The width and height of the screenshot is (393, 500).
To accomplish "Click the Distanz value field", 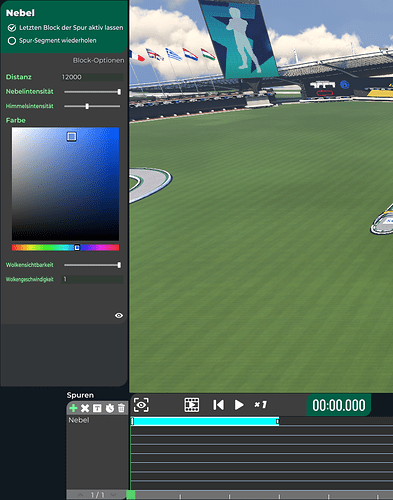I will click(x=92, y=77).
